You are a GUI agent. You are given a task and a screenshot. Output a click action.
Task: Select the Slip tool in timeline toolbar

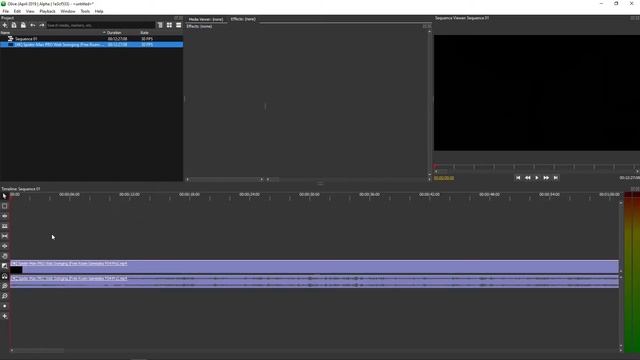[x=5, y=236]
